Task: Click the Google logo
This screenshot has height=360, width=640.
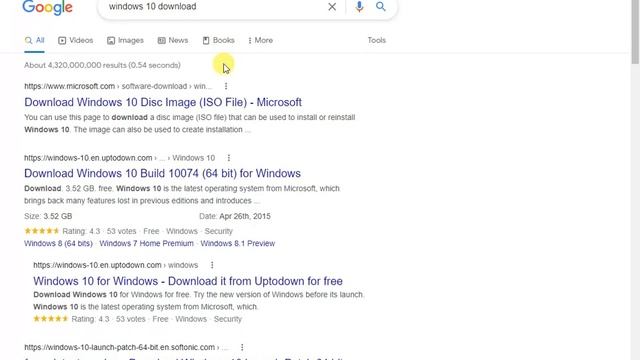Action: [x=47, y=7]
